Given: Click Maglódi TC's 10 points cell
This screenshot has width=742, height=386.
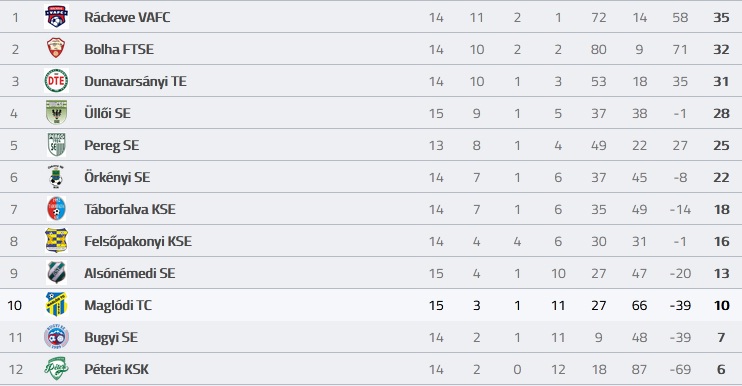Looking at the screenshot, I should point(722,305).
